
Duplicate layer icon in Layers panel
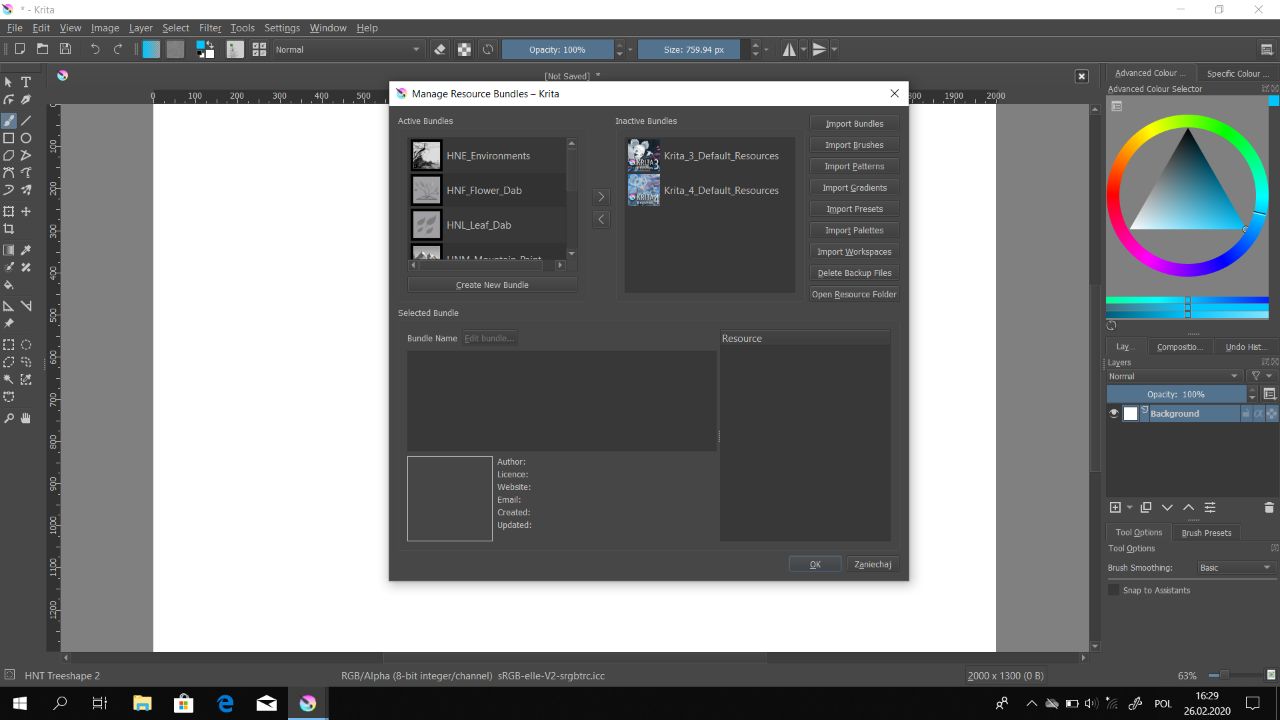(1146, 508)
